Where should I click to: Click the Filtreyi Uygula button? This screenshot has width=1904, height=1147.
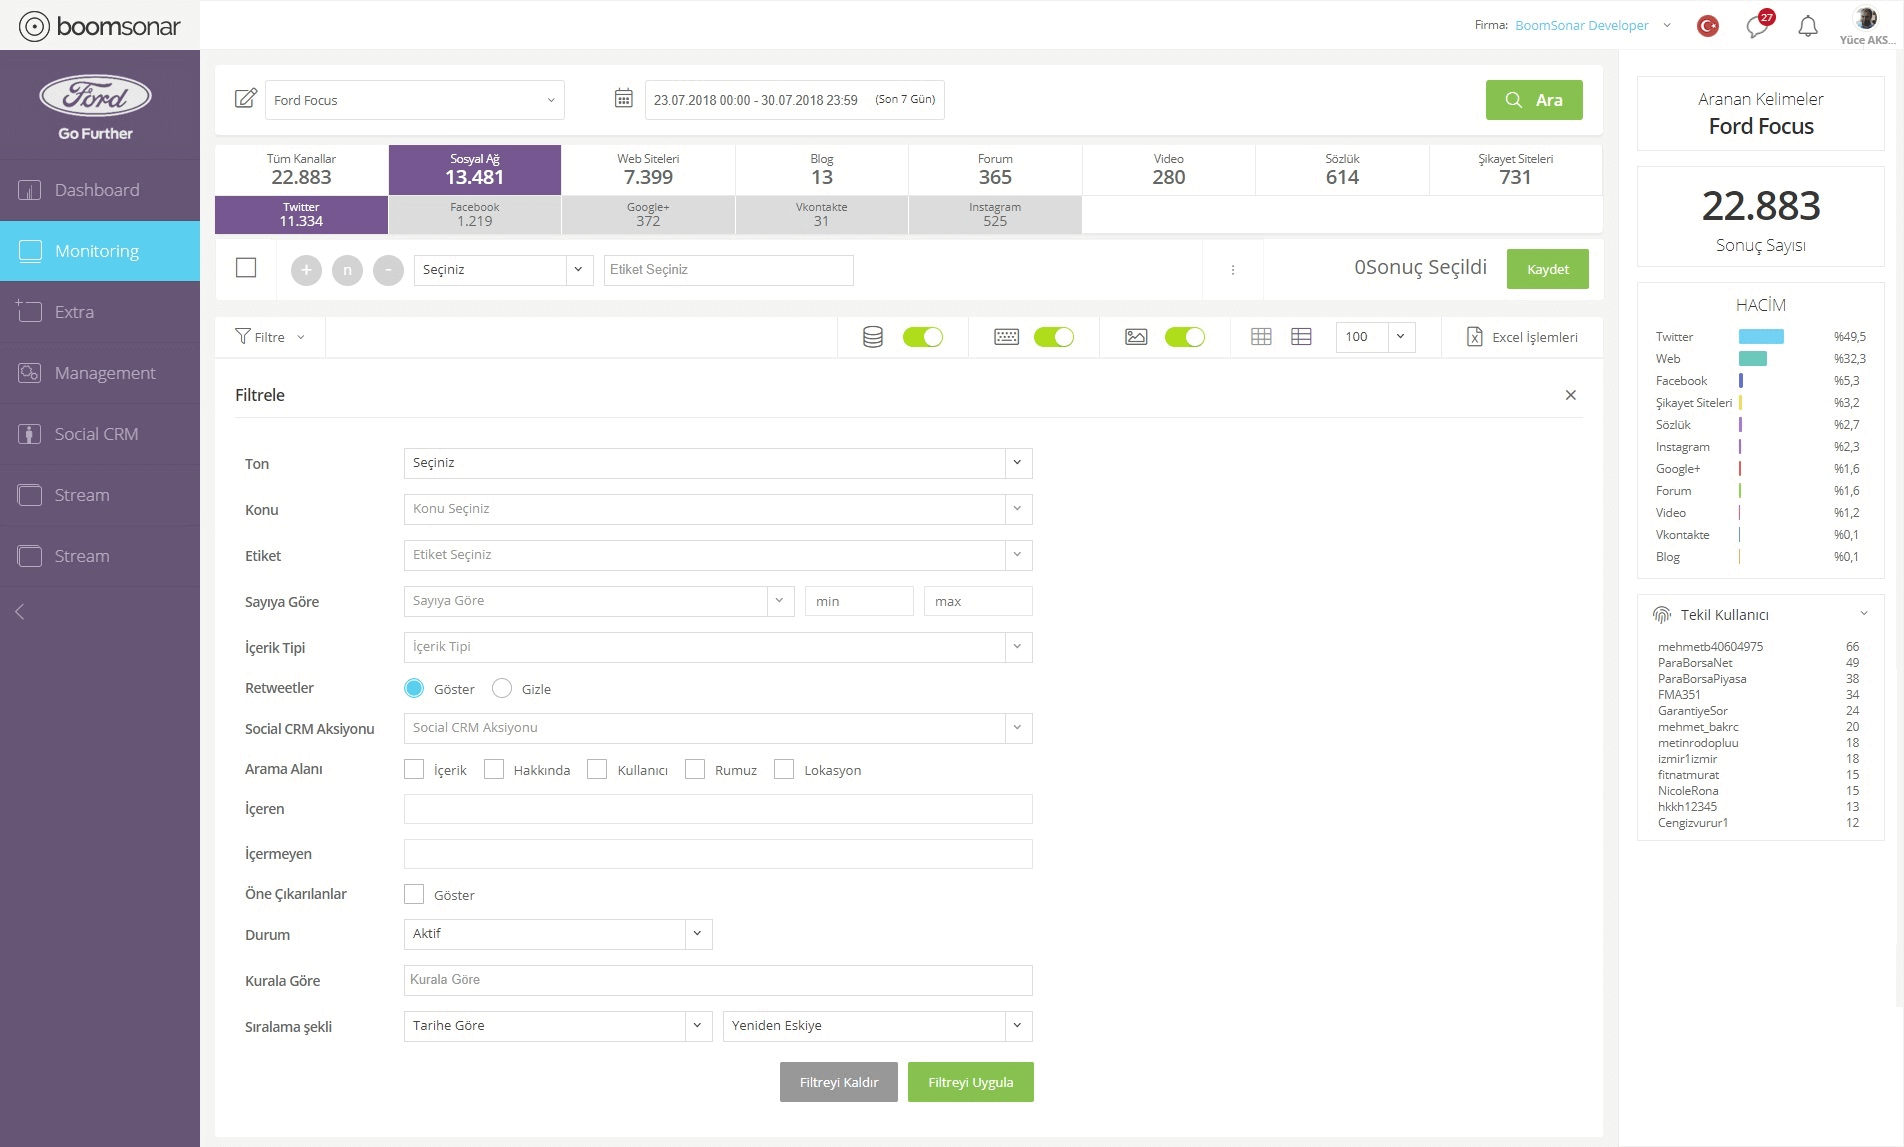tap(971, 1082)
